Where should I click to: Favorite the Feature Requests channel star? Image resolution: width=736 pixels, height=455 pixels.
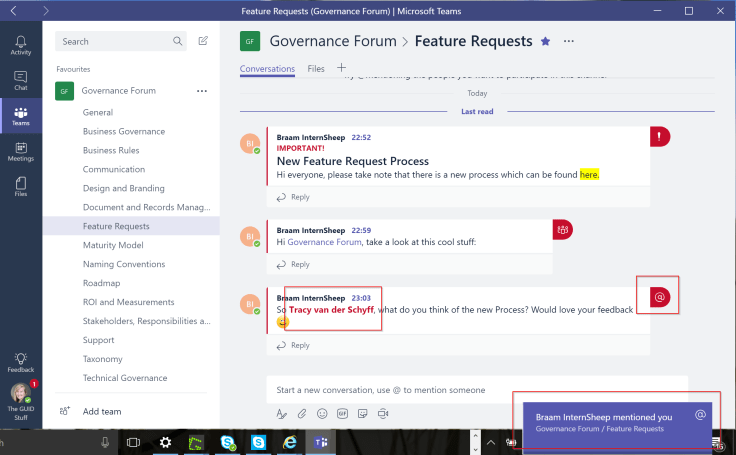pyautogui.click(x=545, y=41)
